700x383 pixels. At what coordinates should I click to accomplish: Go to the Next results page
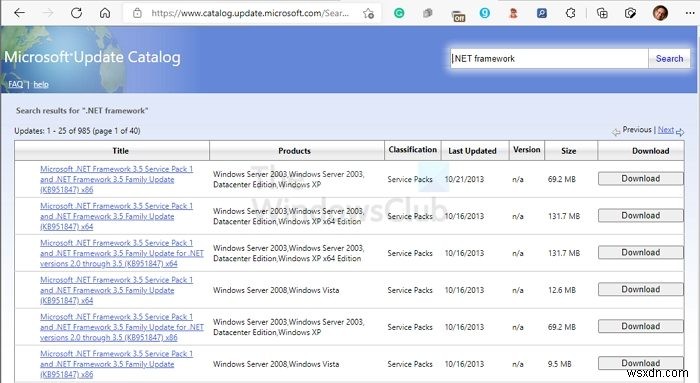[666, 129]
